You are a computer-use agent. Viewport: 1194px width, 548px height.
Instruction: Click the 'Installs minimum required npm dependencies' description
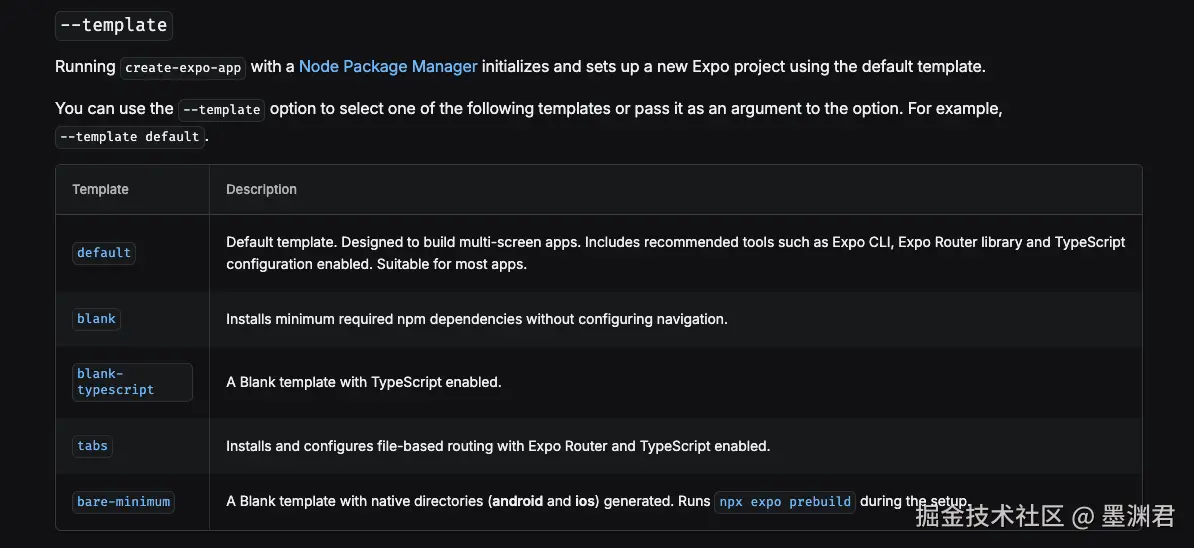[x=476, y=319]
